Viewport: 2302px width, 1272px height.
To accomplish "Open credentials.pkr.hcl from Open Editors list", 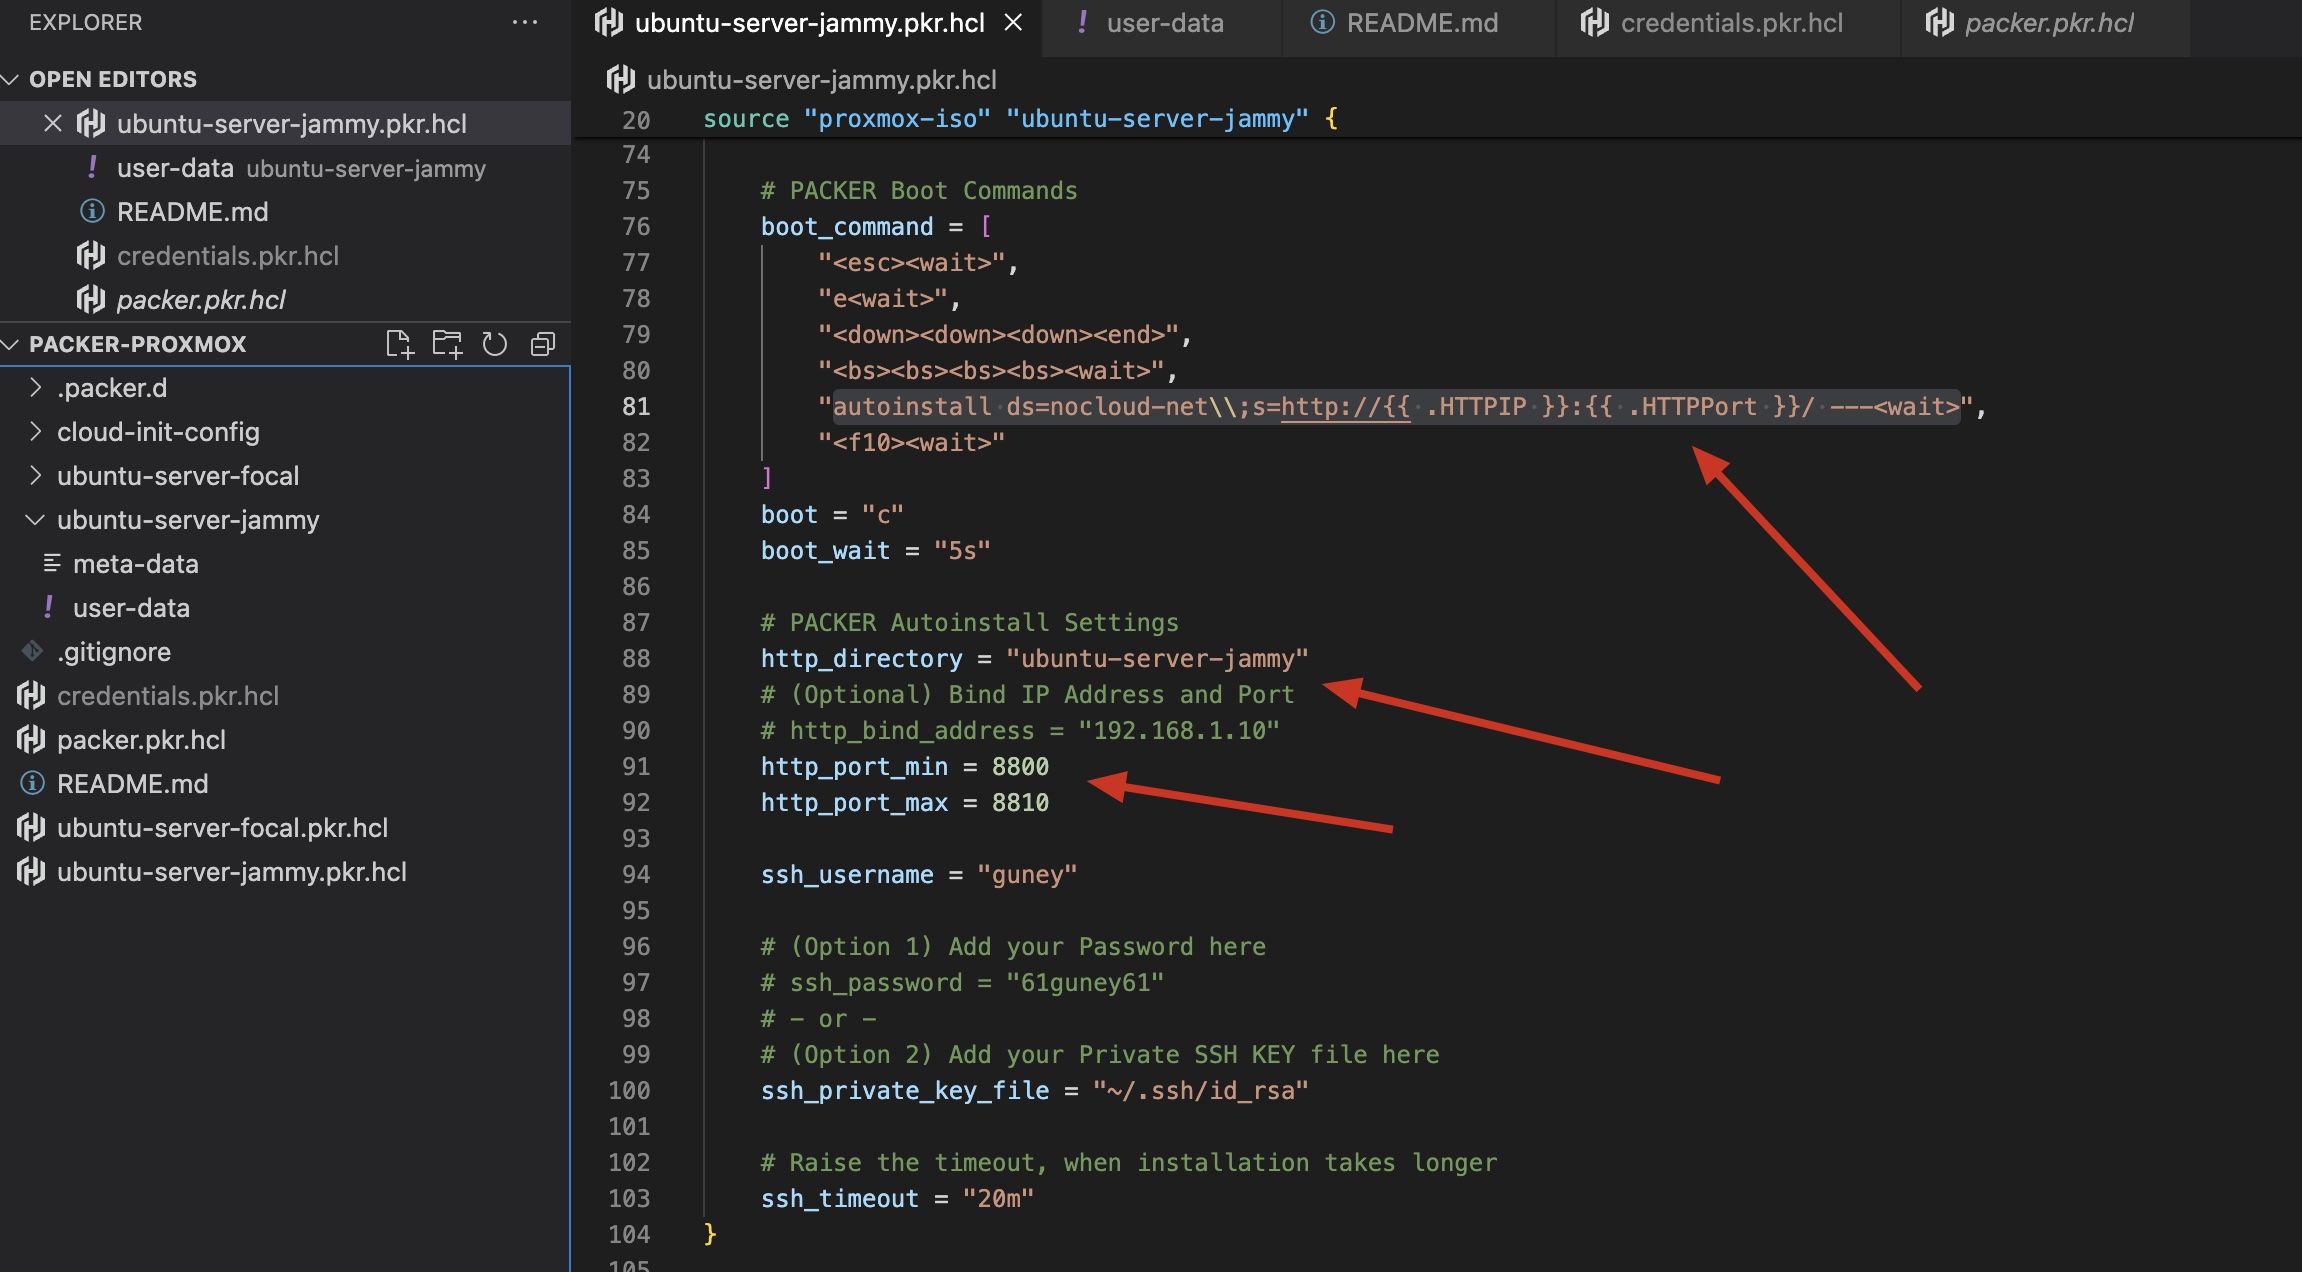I will coord(285,255).
